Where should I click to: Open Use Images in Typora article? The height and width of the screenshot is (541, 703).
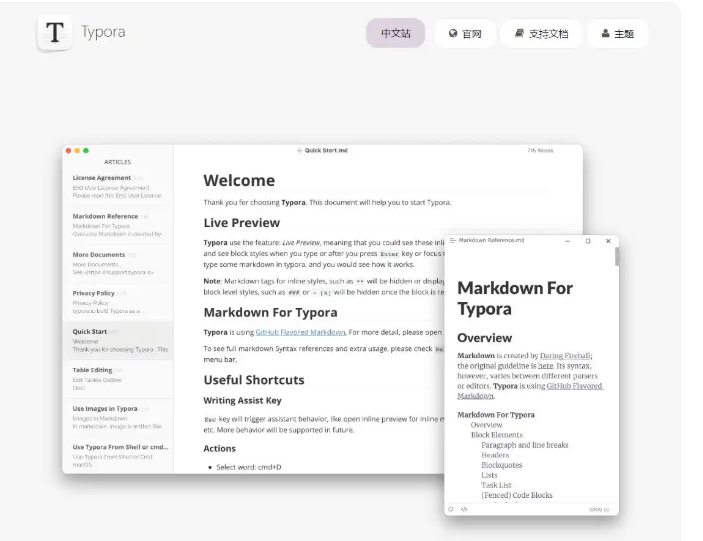coord(117,417)
